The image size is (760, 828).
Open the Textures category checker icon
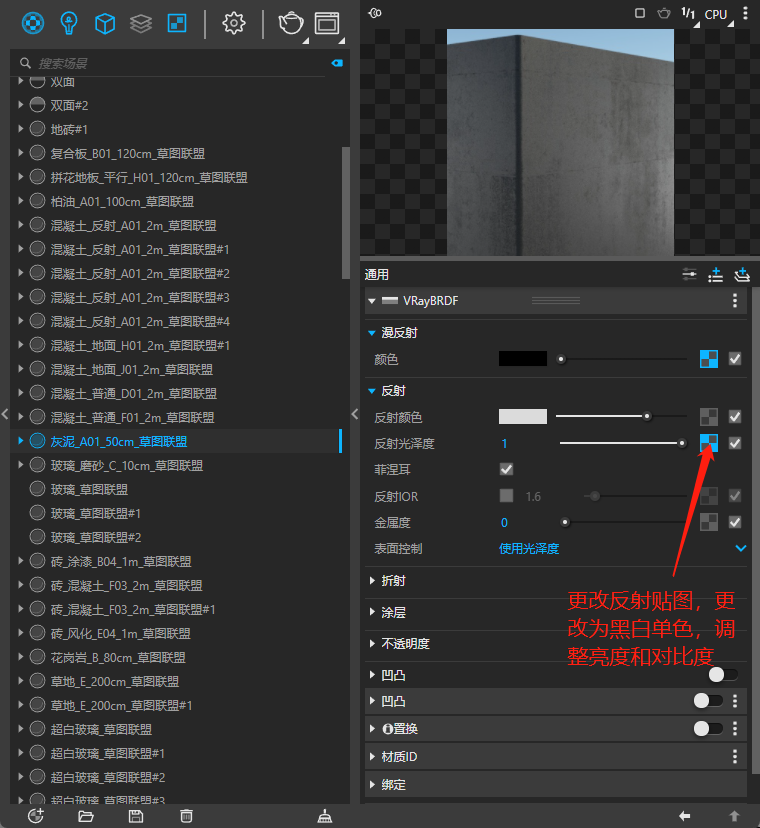tap(176, 23)
